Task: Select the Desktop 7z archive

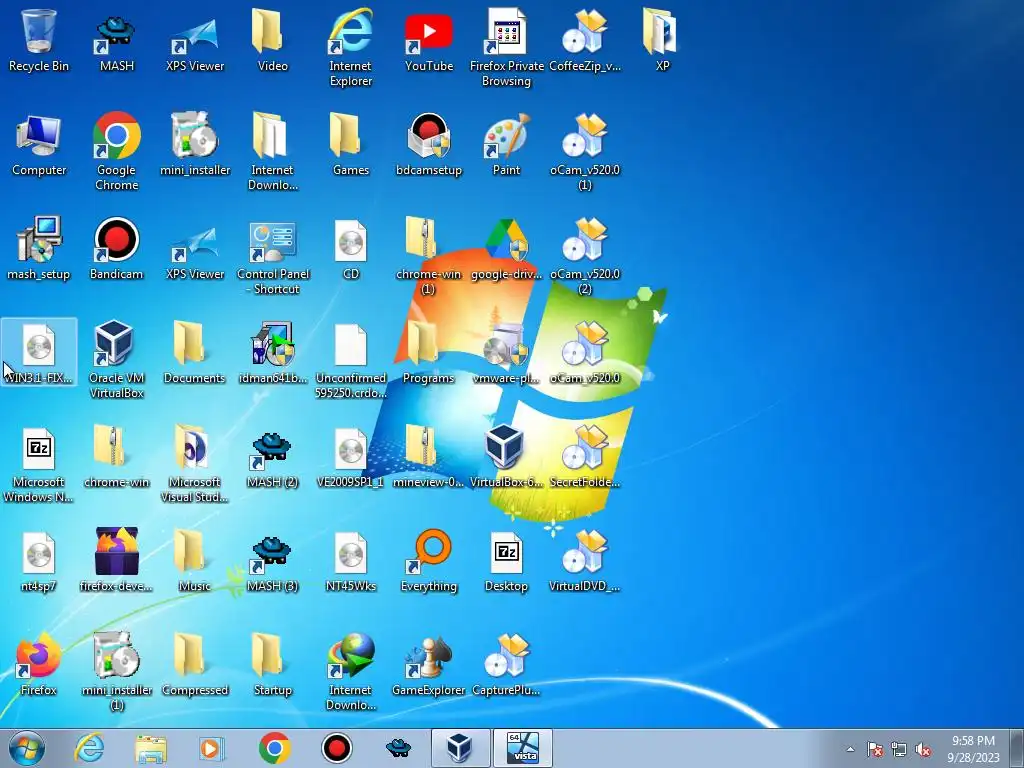Action: (506, 560)
